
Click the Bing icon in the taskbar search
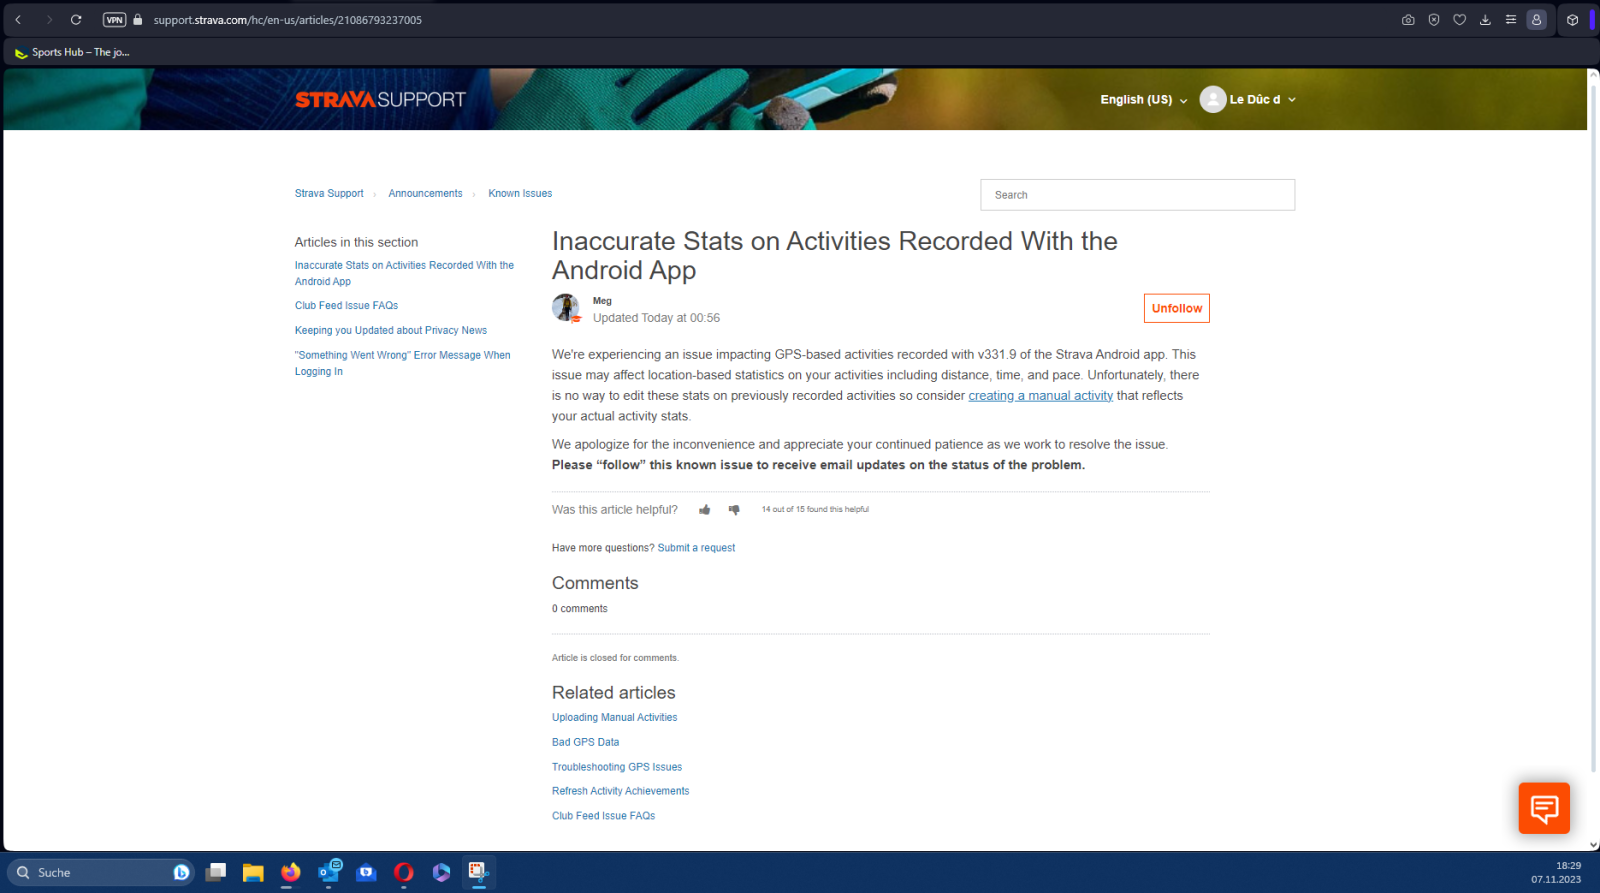click(181, 873)
